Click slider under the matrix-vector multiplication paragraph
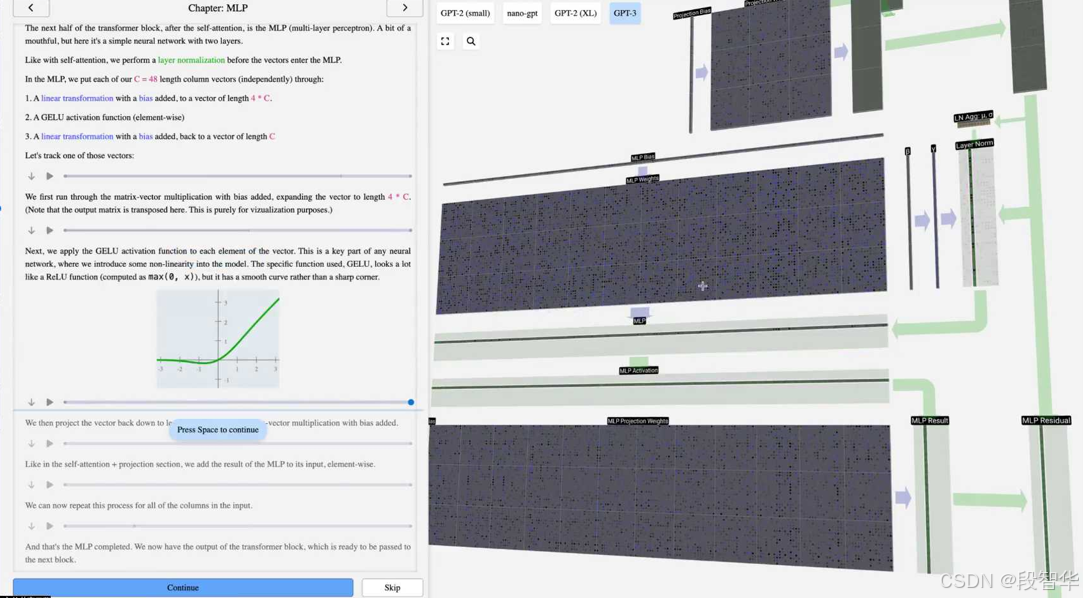 pos(238,230)
